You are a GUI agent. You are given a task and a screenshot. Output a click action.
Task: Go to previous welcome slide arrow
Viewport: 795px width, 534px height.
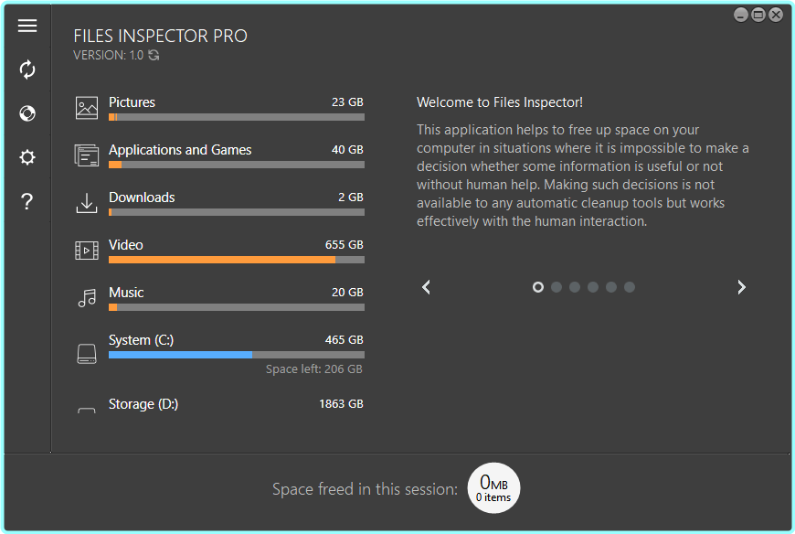tap(427, 287)
